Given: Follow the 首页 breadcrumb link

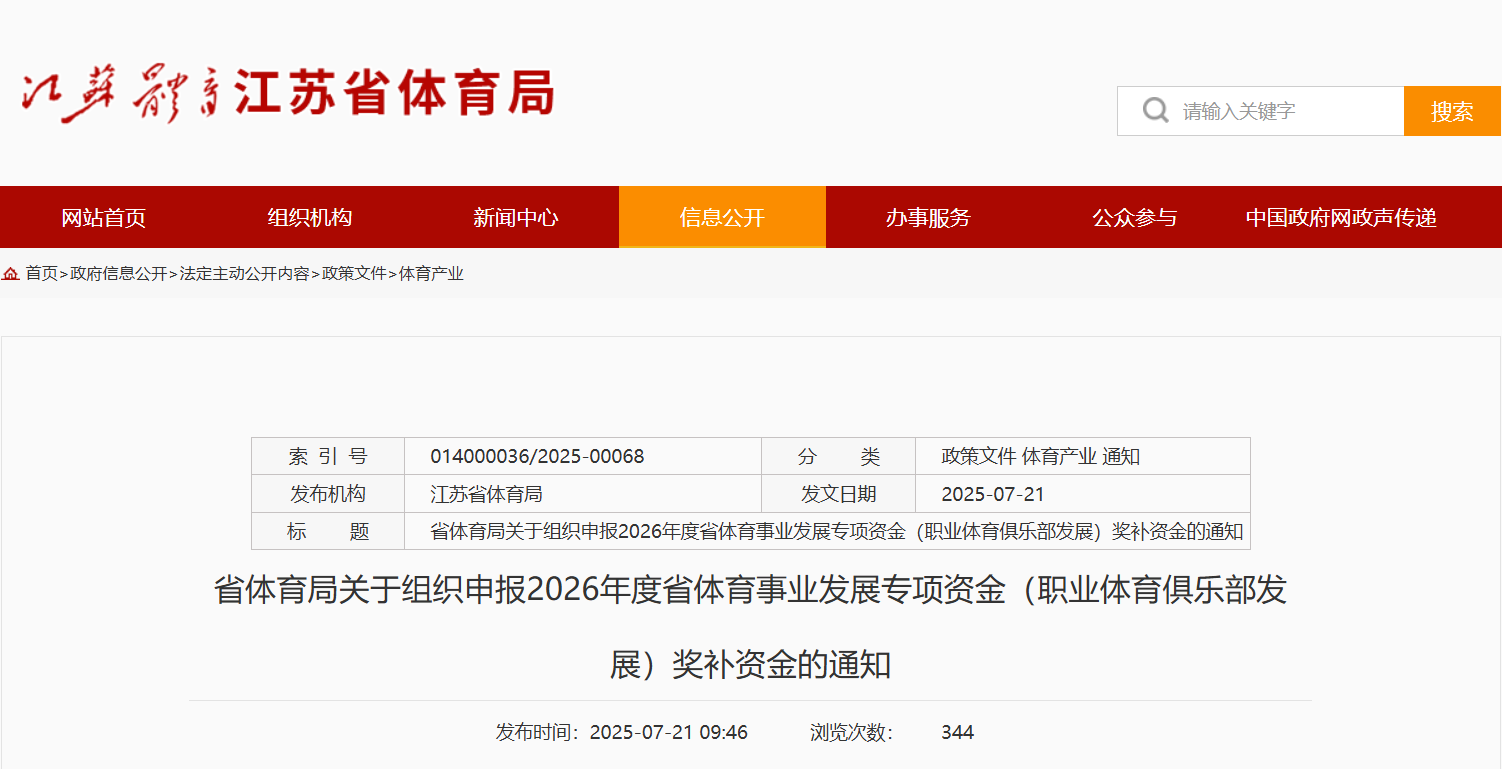Looking at the screenshot, I should click(42, 274).
